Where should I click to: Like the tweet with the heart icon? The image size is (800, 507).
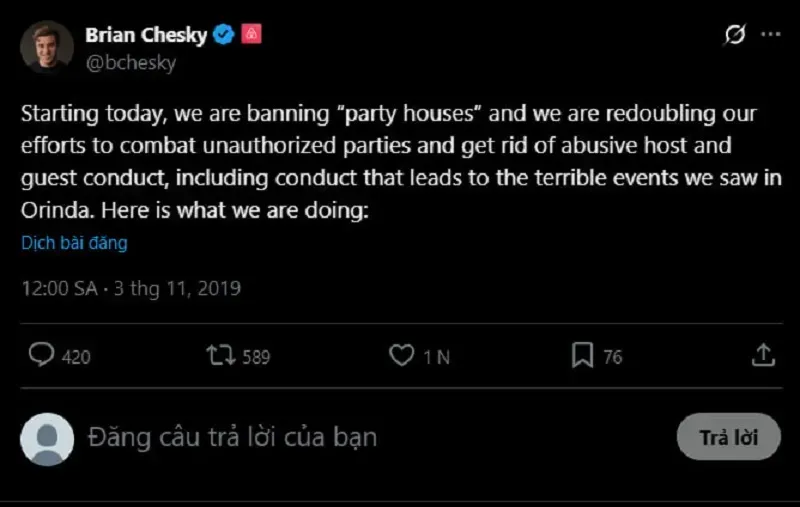click(401, 355)
